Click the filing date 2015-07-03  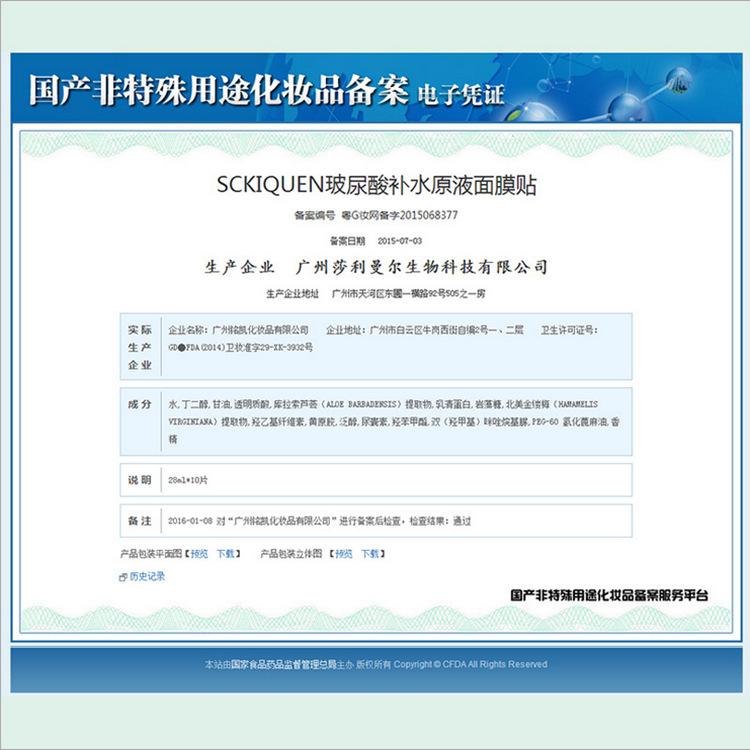click(x=400, y=241)
